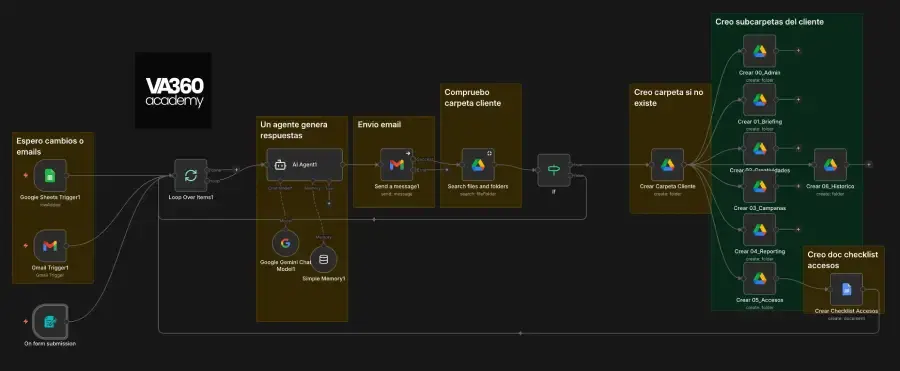Select the Crear 02_Creatividades Drive node
The width and height of the screenshot is (900, 371).
[x=759, y=149]
